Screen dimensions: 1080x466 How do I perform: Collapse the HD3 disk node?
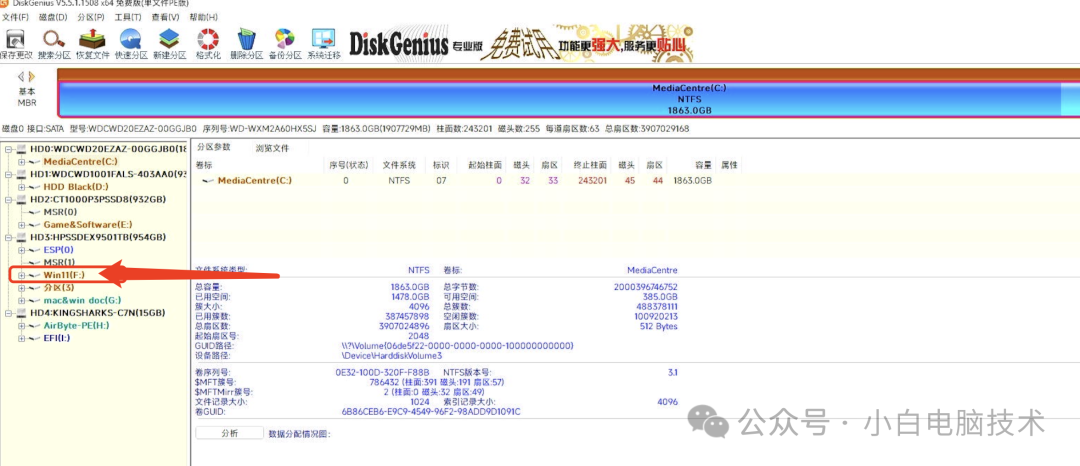8,237
